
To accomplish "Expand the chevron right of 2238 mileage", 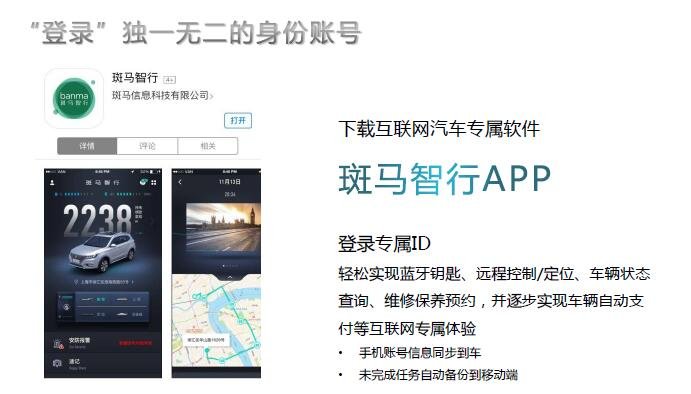I will 152,222.
